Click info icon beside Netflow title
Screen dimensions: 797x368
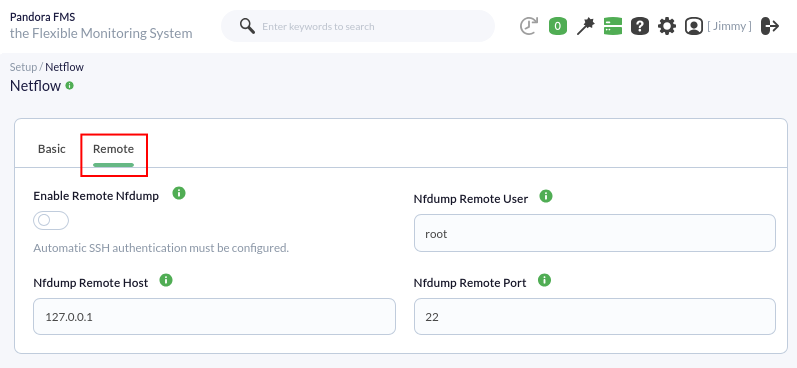pyautogui.click(x=70, y=85)
